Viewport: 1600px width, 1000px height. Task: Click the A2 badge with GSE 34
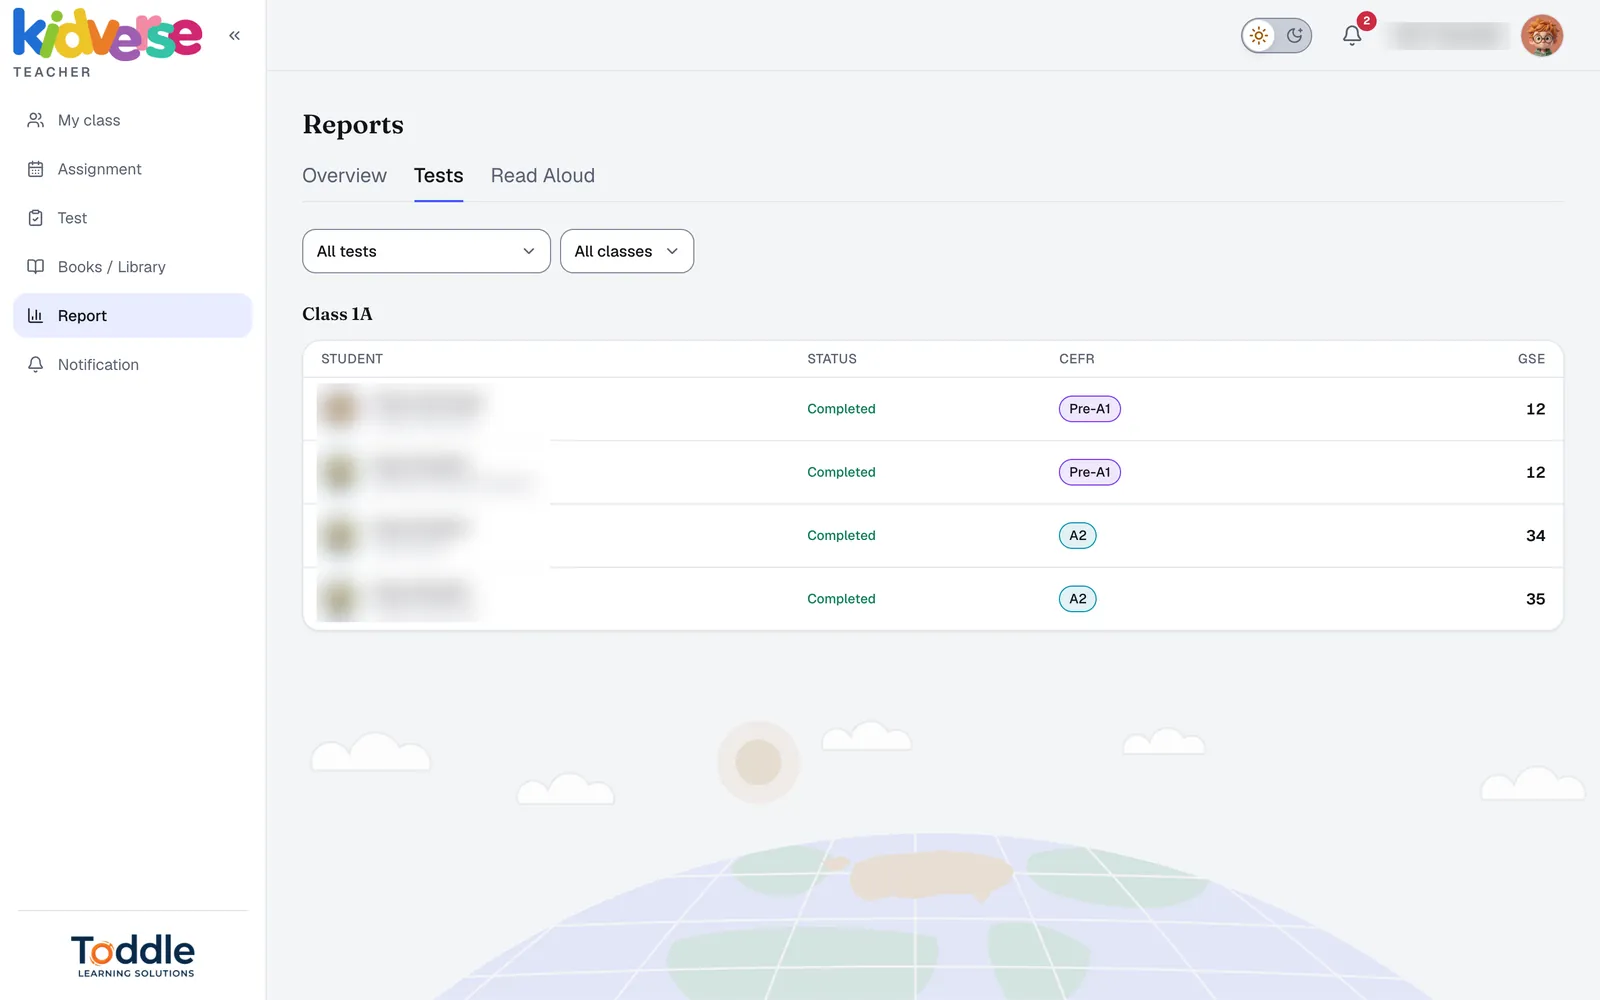point(1078,536)
